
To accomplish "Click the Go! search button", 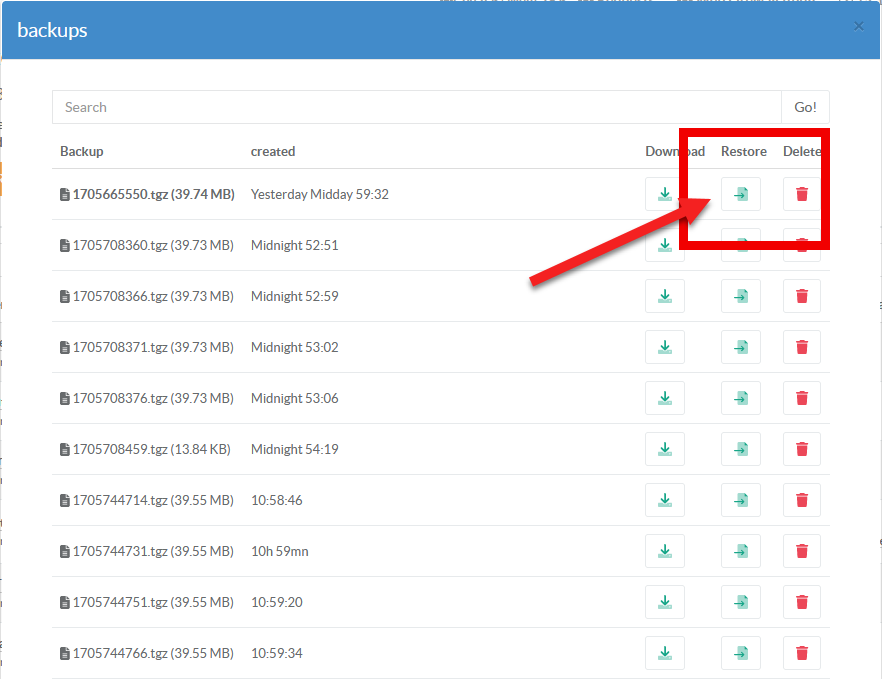I will pos(805,107).
